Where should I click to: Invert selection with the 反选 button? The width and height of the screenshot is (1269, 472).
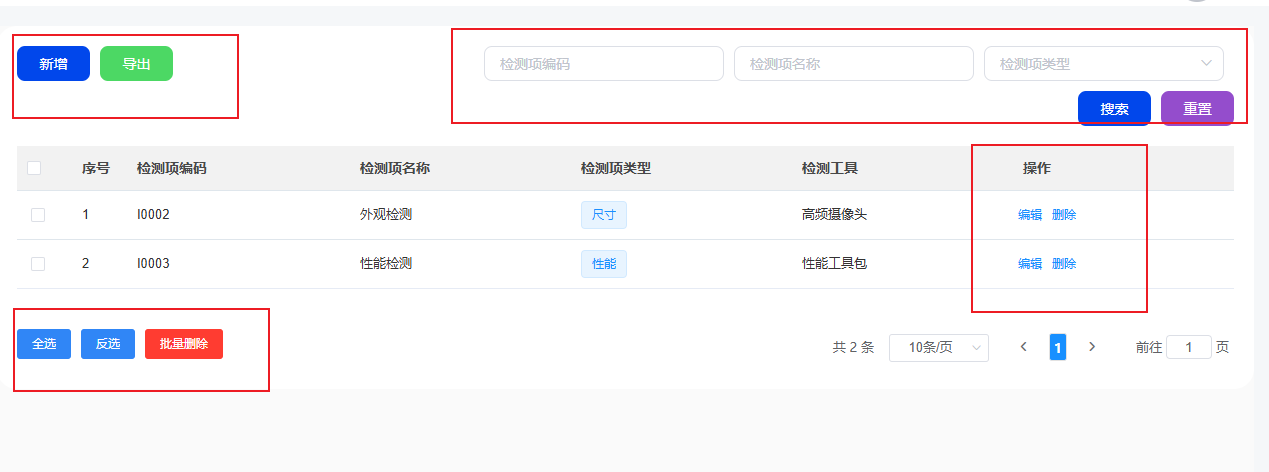tap(108, 344)
